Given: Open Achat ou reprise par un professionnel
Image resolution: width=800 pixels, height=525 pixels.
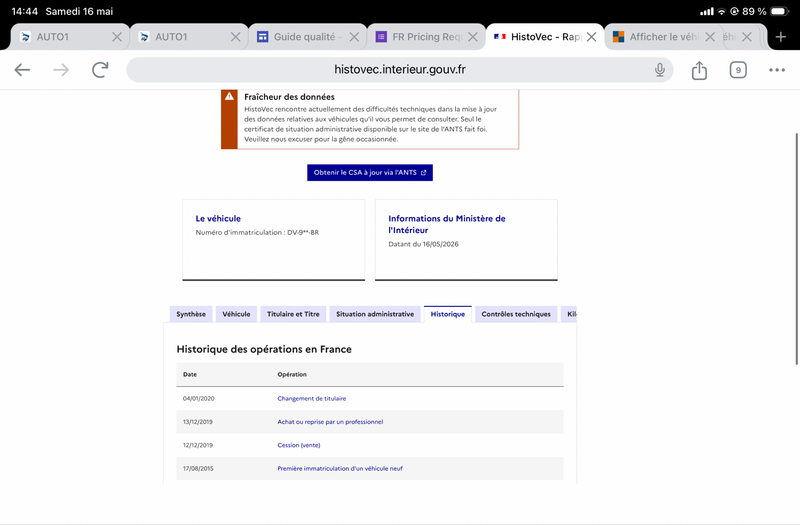Looking at the screenshot, I should [330, 422].
